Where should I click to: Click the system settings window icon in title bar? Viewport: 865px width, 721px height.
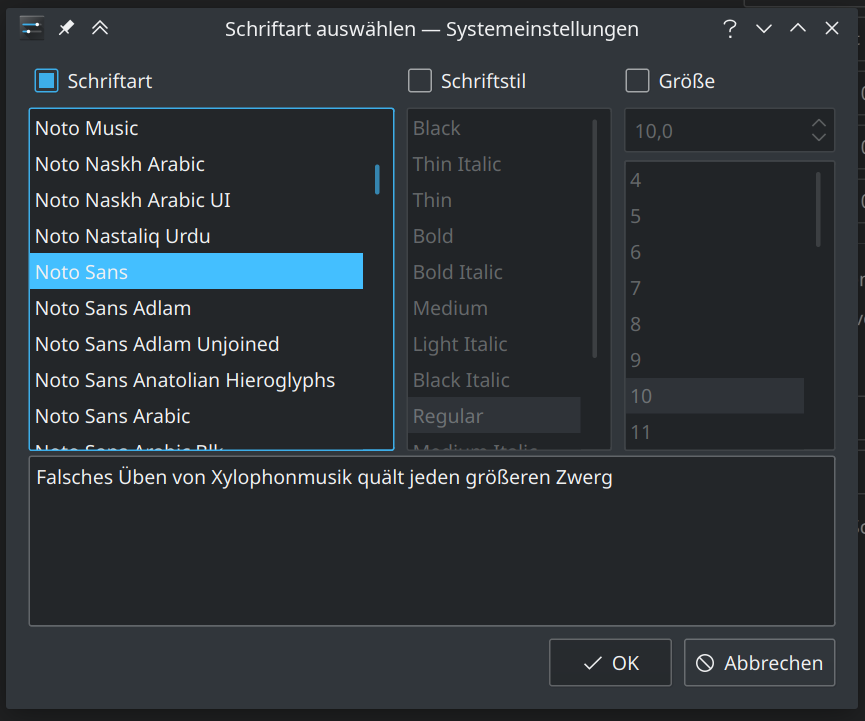click(32, 28)
